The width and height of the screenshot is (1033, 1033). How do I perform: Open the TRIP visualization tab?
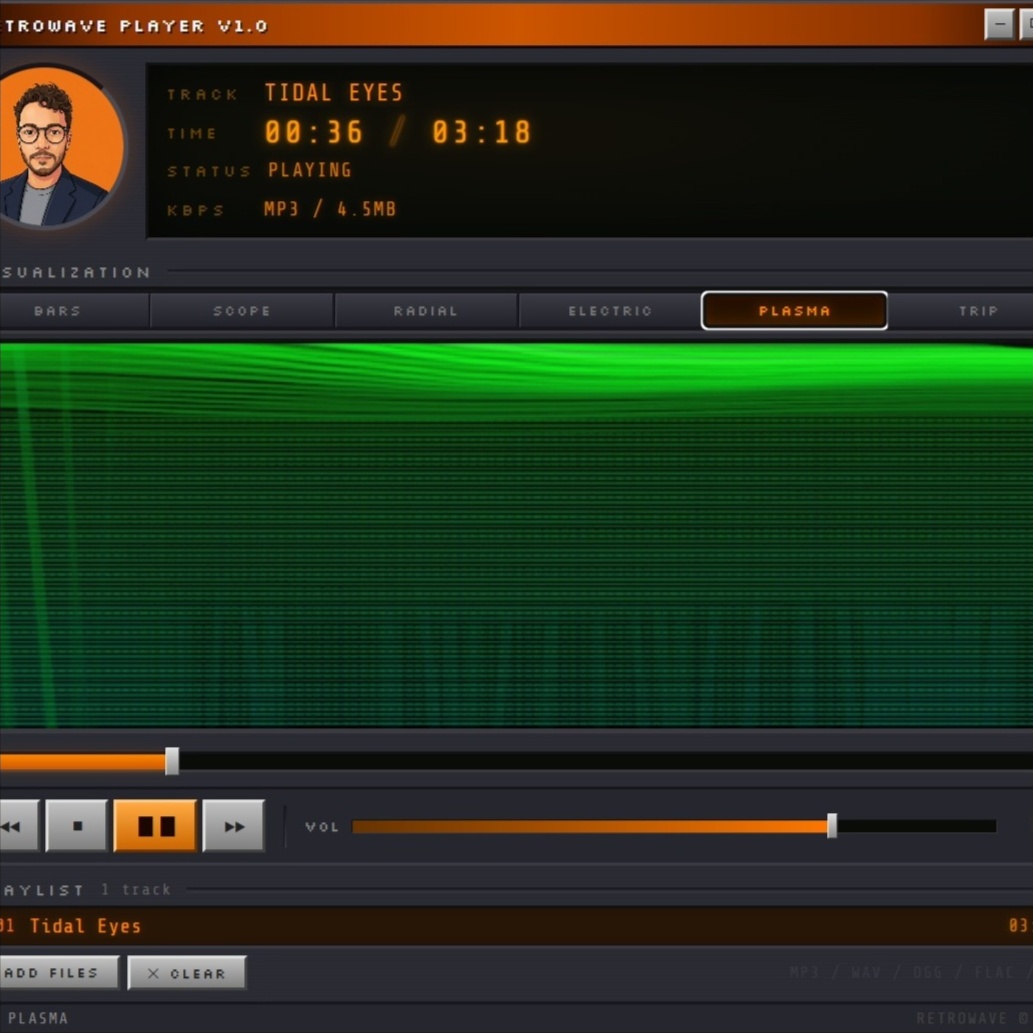(x=978, y=310)
